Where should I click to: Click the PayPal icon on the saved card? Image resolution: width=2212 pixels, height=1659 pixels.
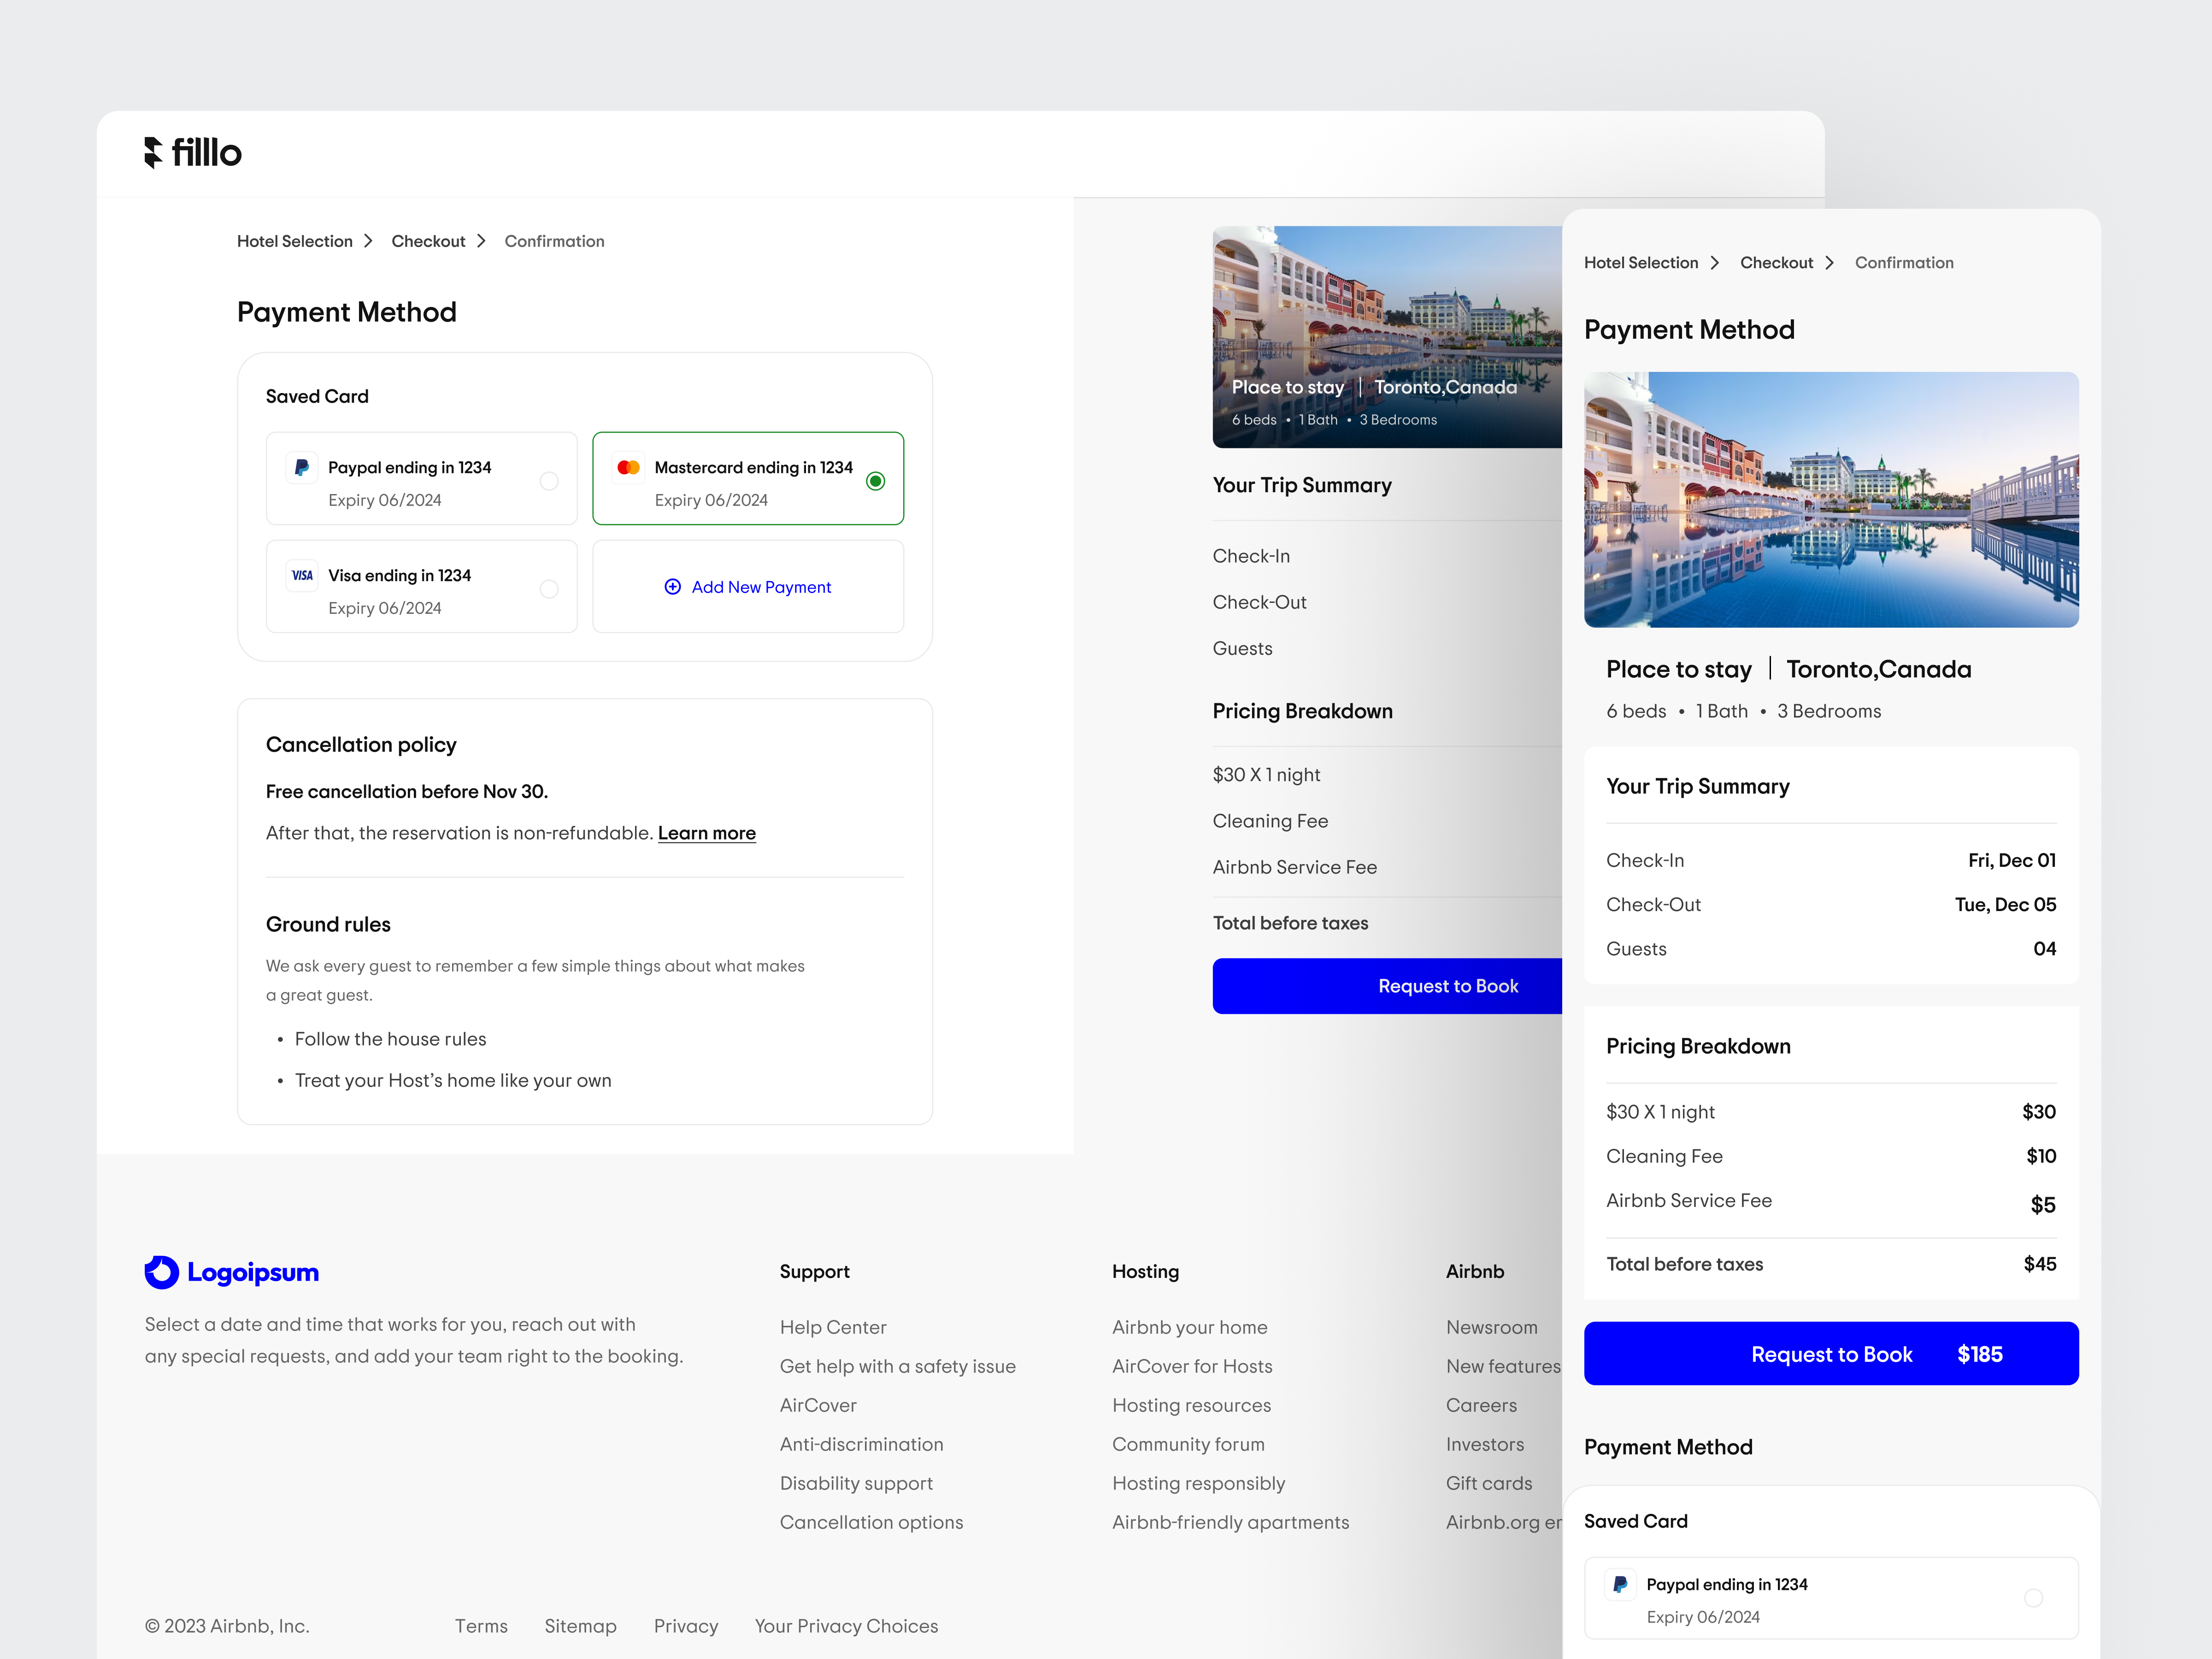[302, 467]
